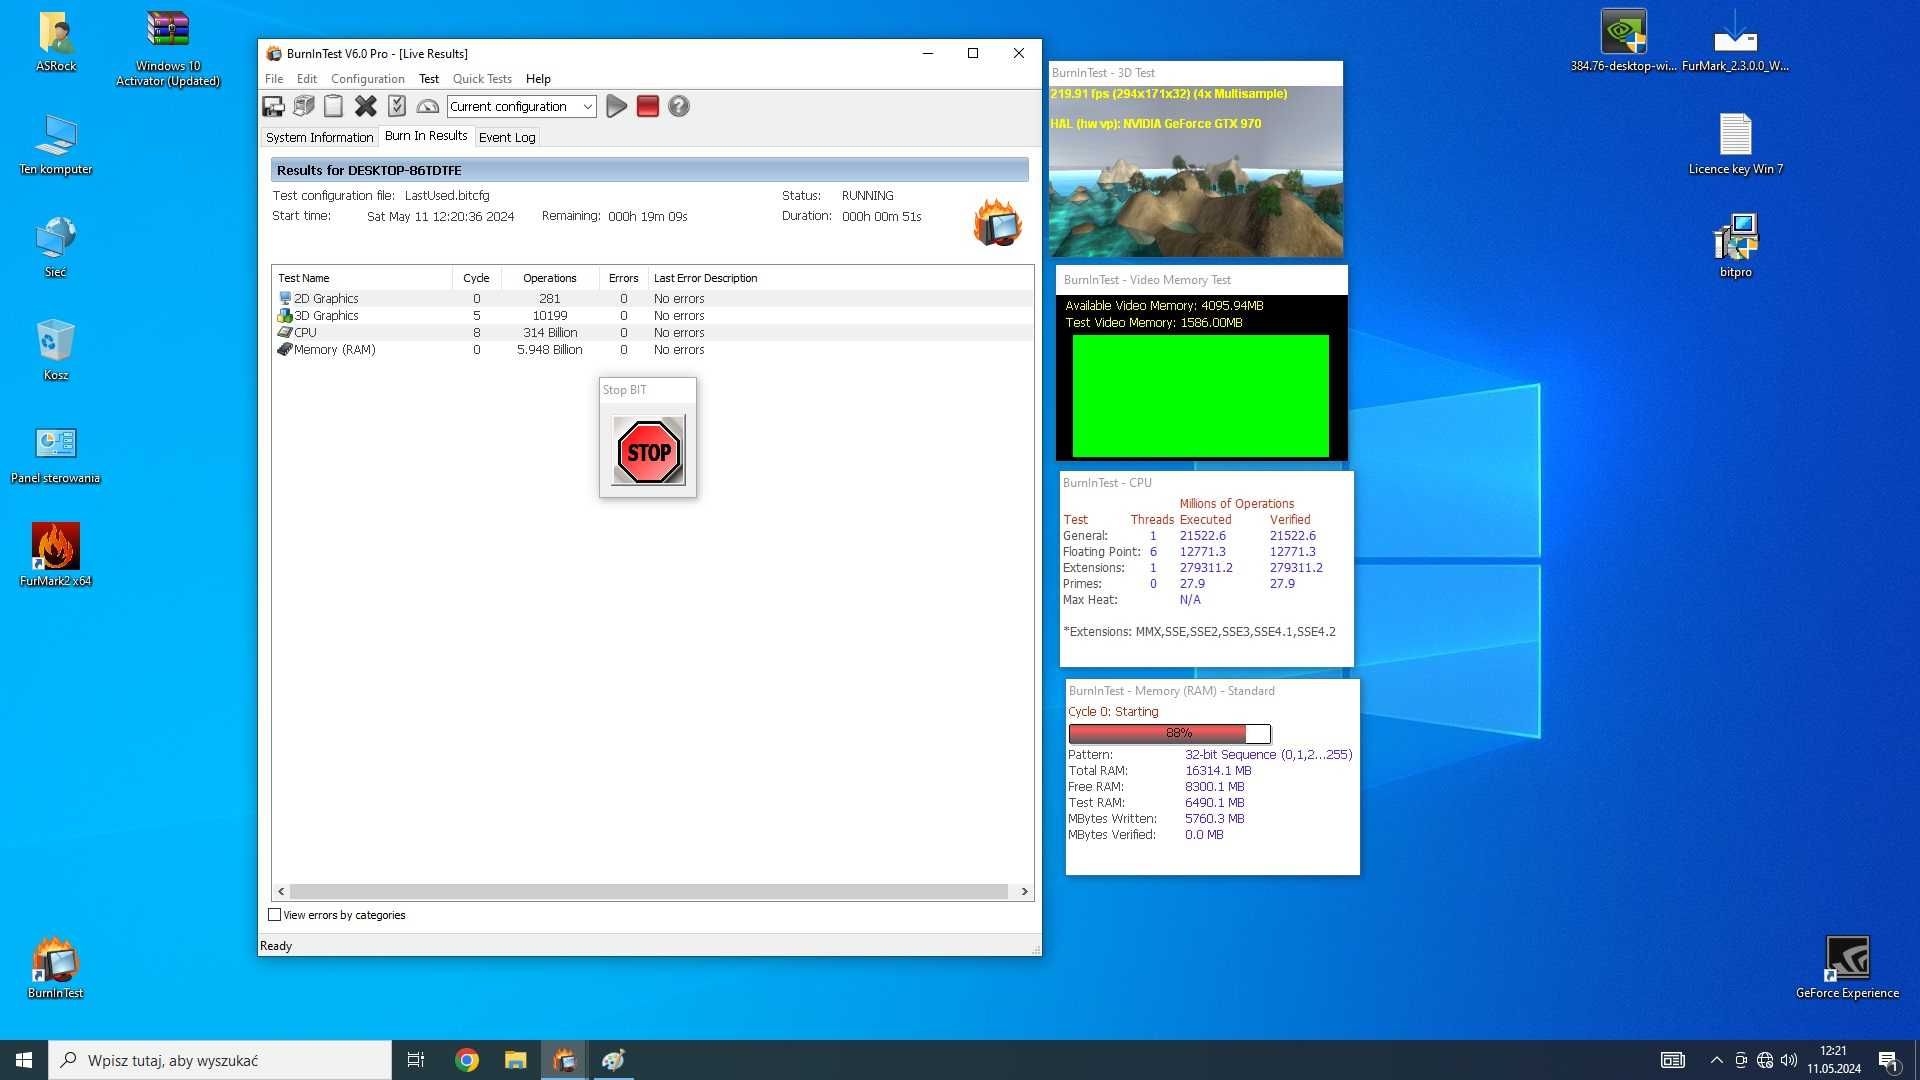
Task: Click the Run/Play test icon in toolbar
Action: coord(615,105)
